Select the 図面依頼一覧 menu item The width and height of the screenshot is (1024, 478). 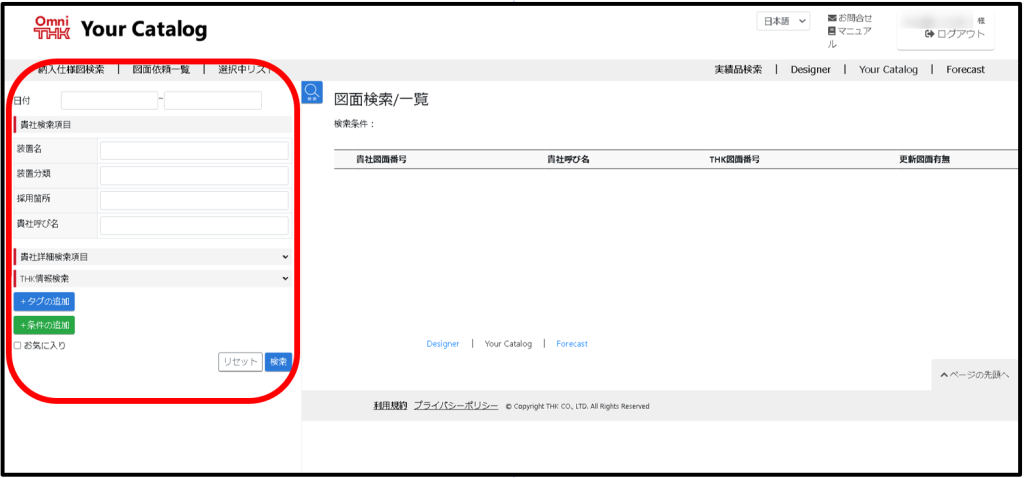[x=161, y=70]
